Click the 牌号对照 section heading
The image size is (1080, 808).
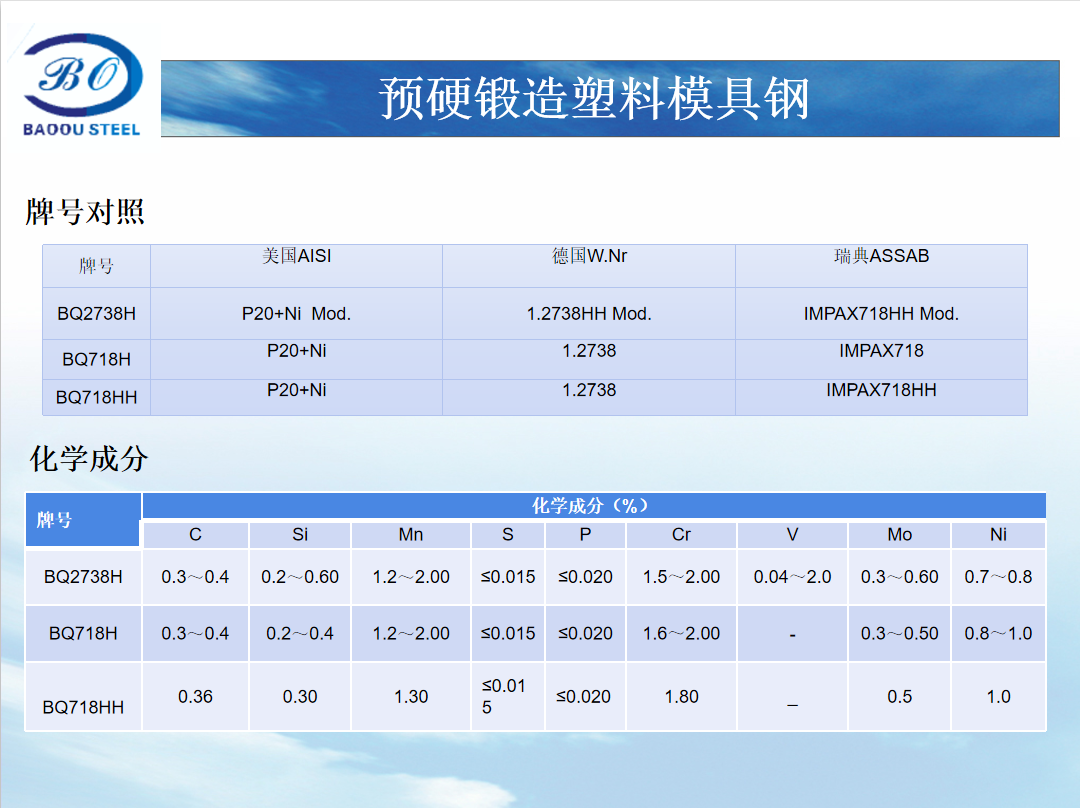click(85, 212)
